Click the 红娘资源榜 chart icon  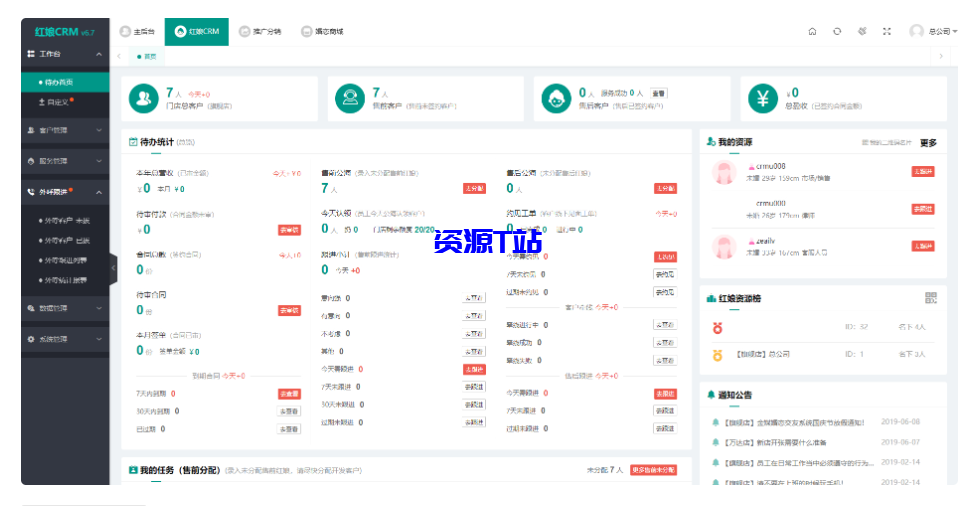(711, 298)
